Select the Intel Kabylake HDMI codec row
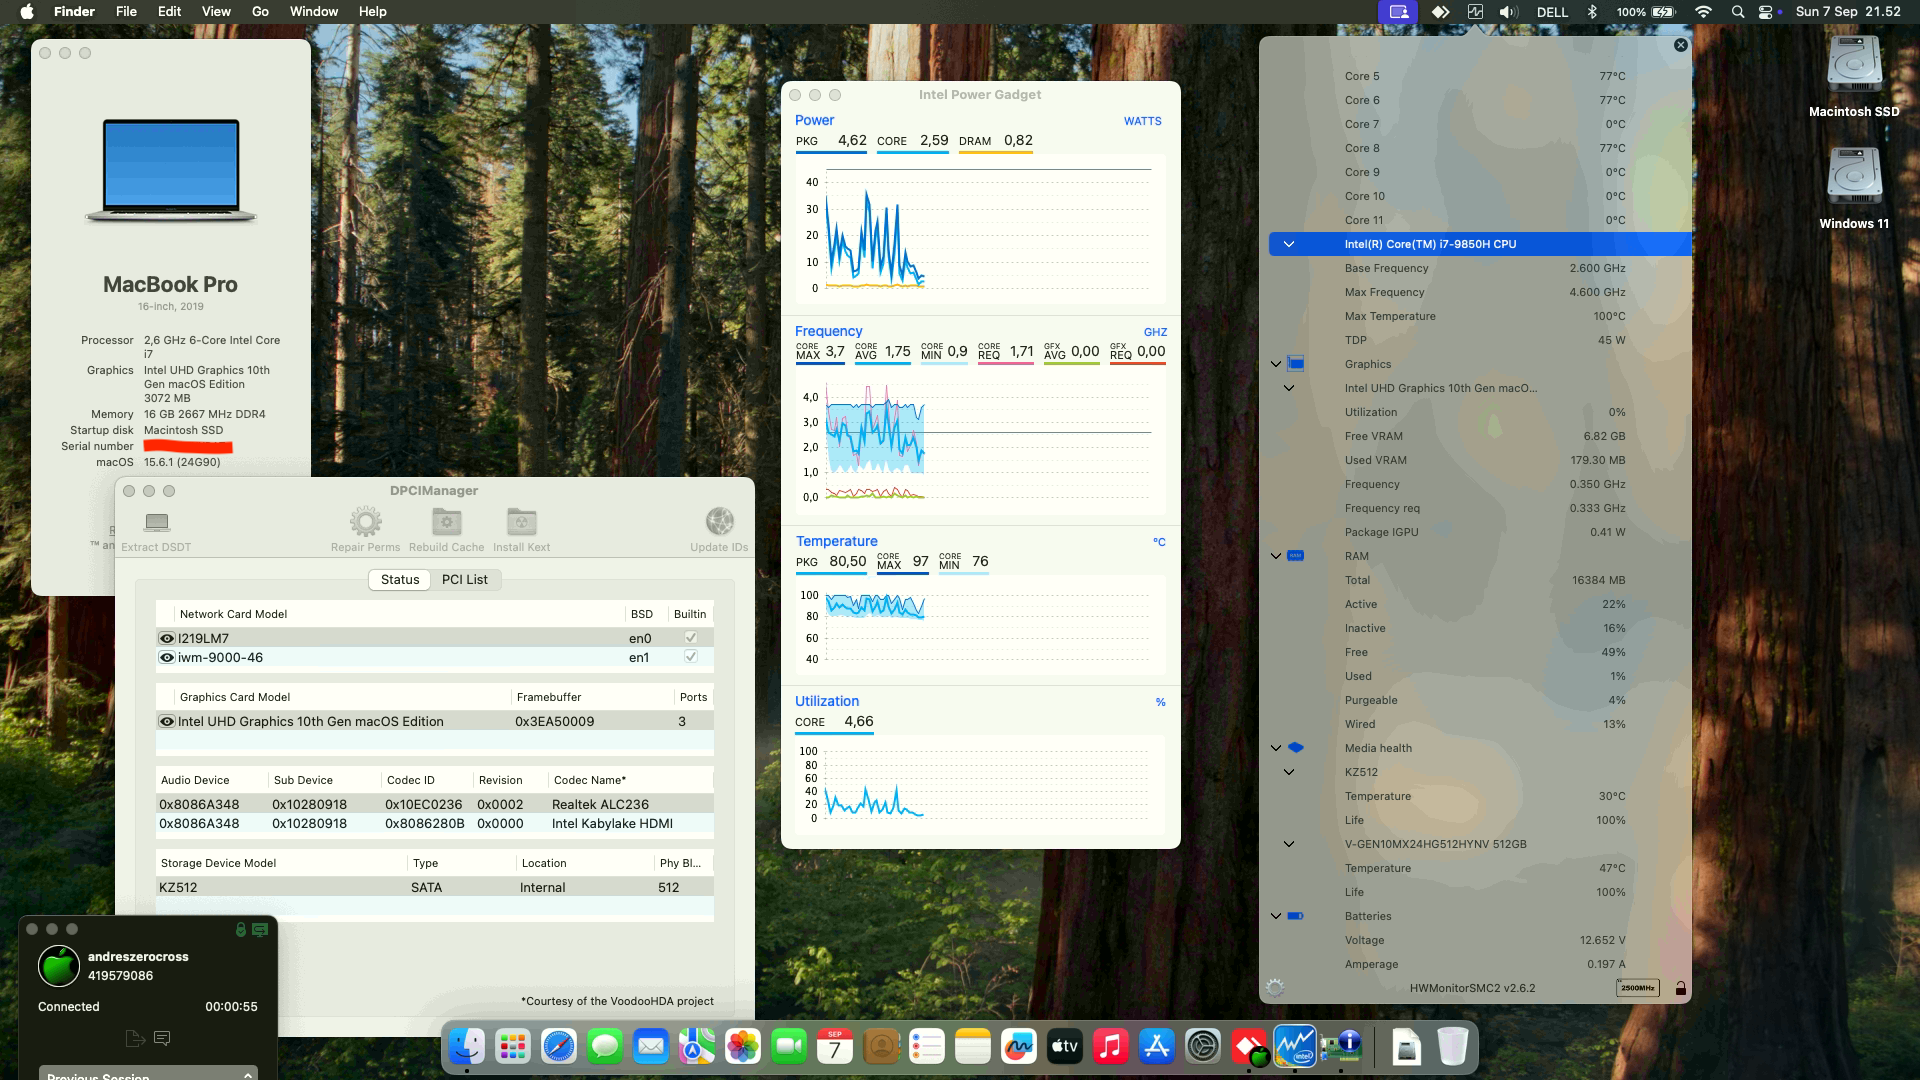 [435, 823]
